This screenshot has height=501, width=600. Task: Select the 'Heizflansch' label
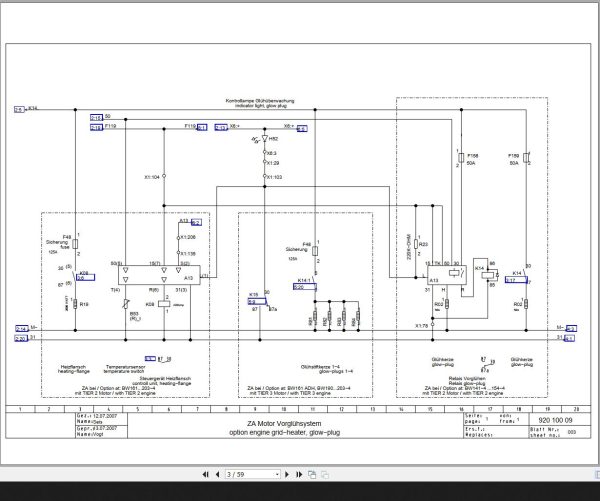pos(73,367)
